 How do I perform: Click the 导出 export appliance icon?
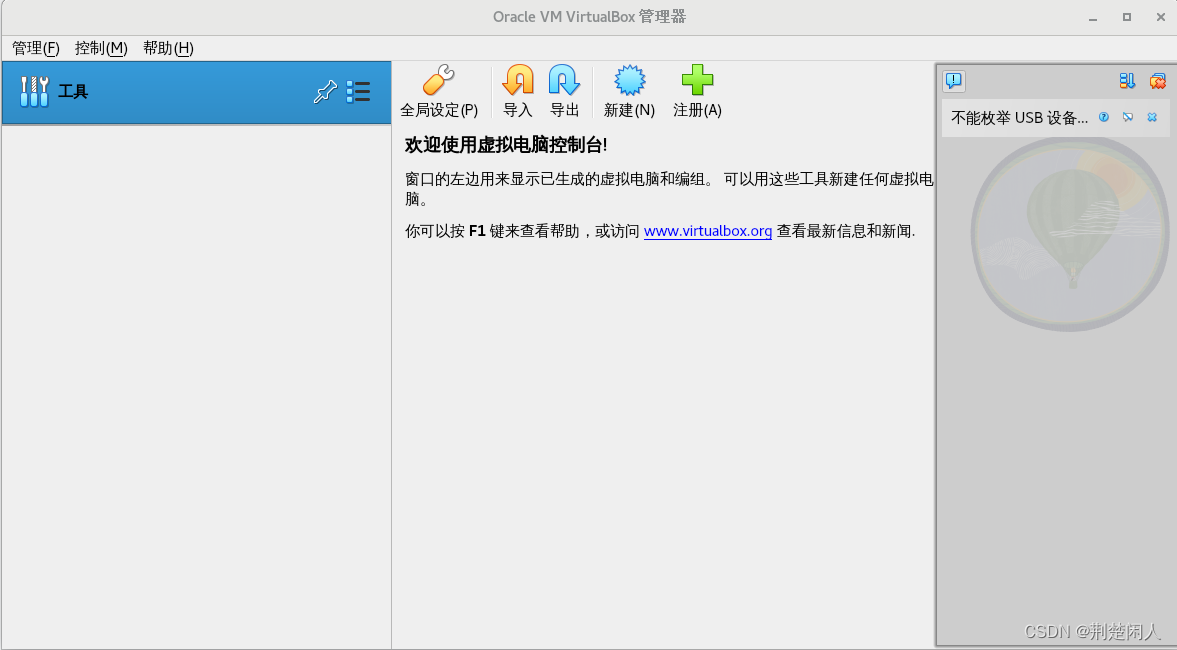564,92
